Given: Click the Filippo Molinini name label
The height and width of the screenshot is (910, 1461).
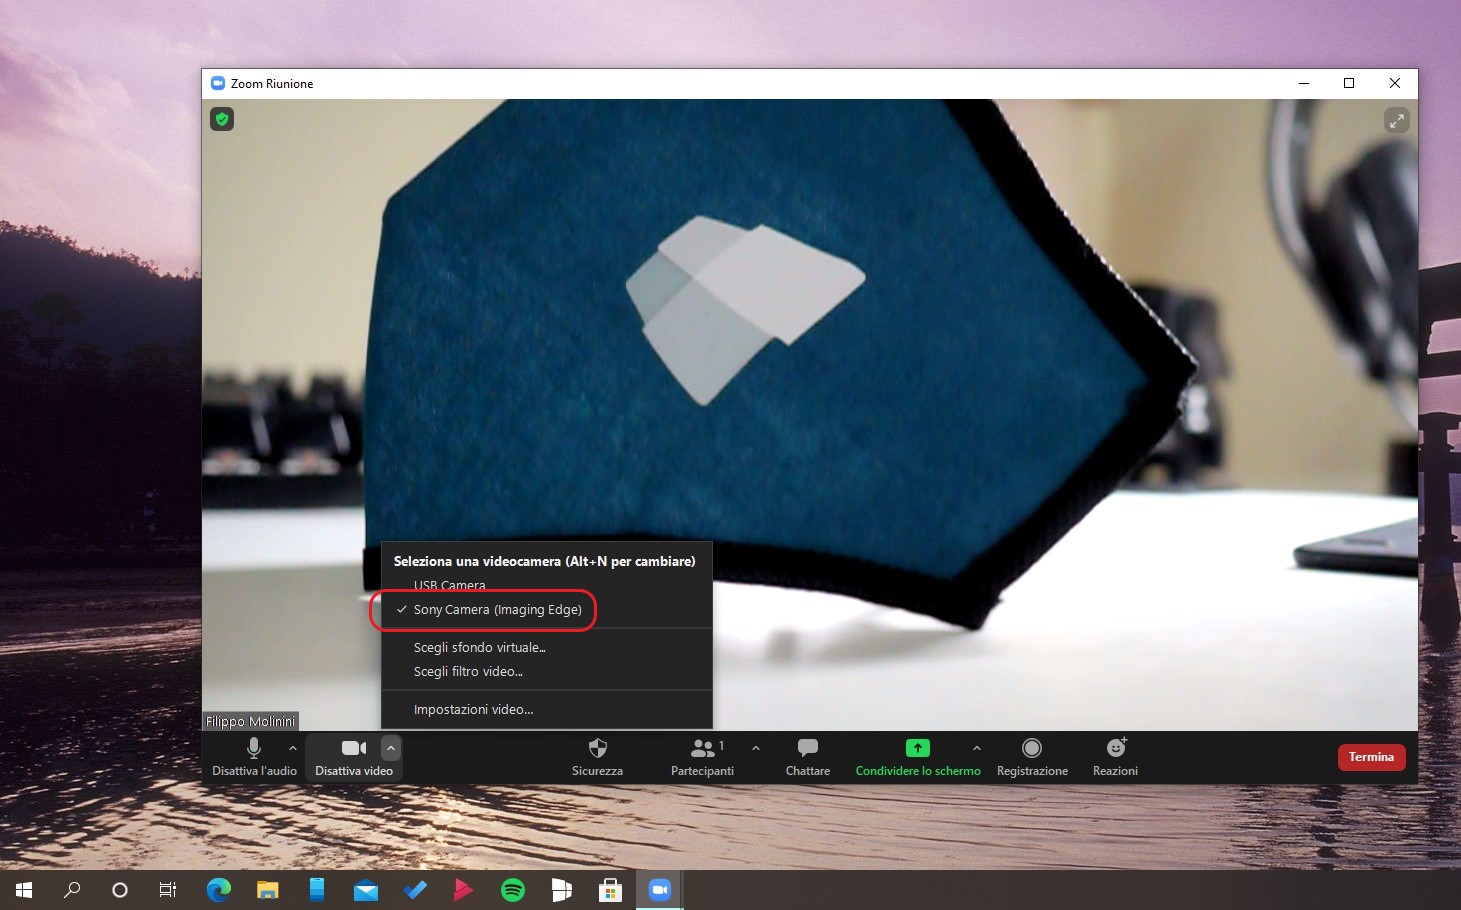Looking at the screenshot, I should pos(250,721).
